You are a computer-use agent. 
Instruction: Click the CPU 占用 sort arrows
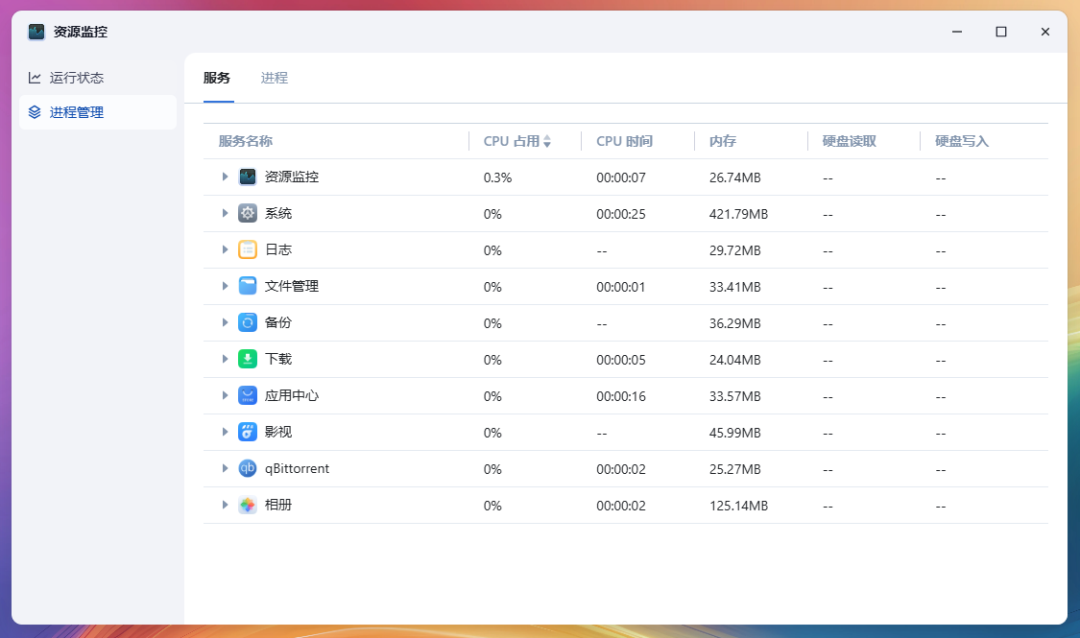[547, 141]
